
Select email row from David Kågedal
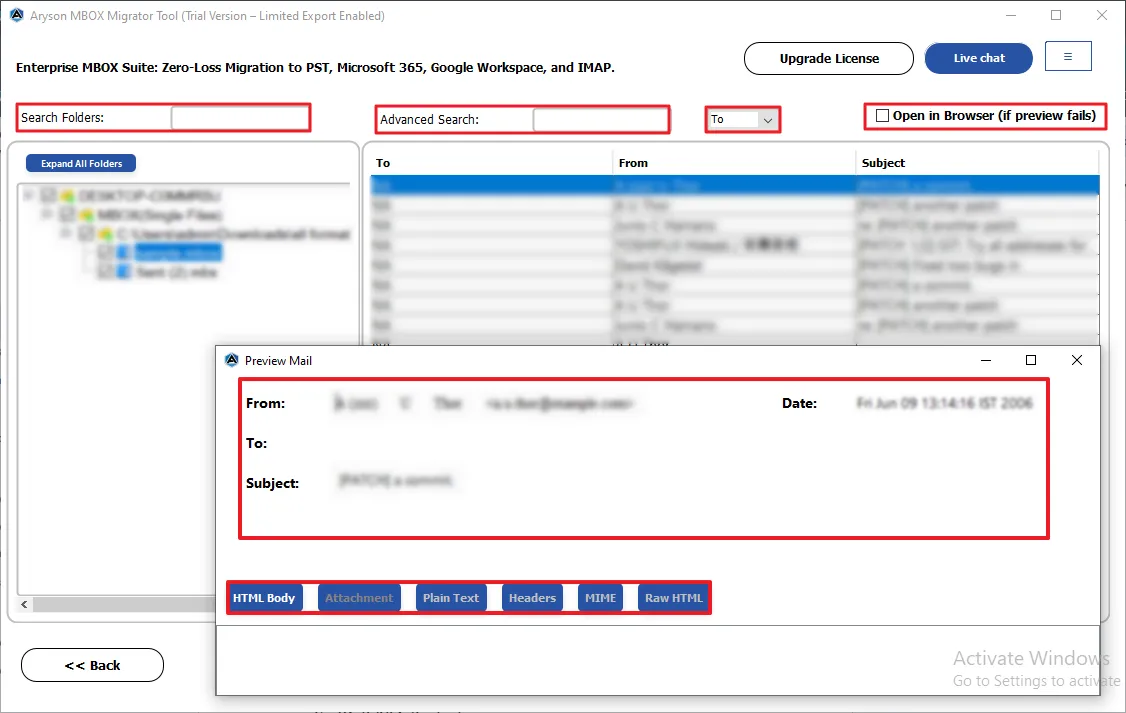tap(735, 266)
